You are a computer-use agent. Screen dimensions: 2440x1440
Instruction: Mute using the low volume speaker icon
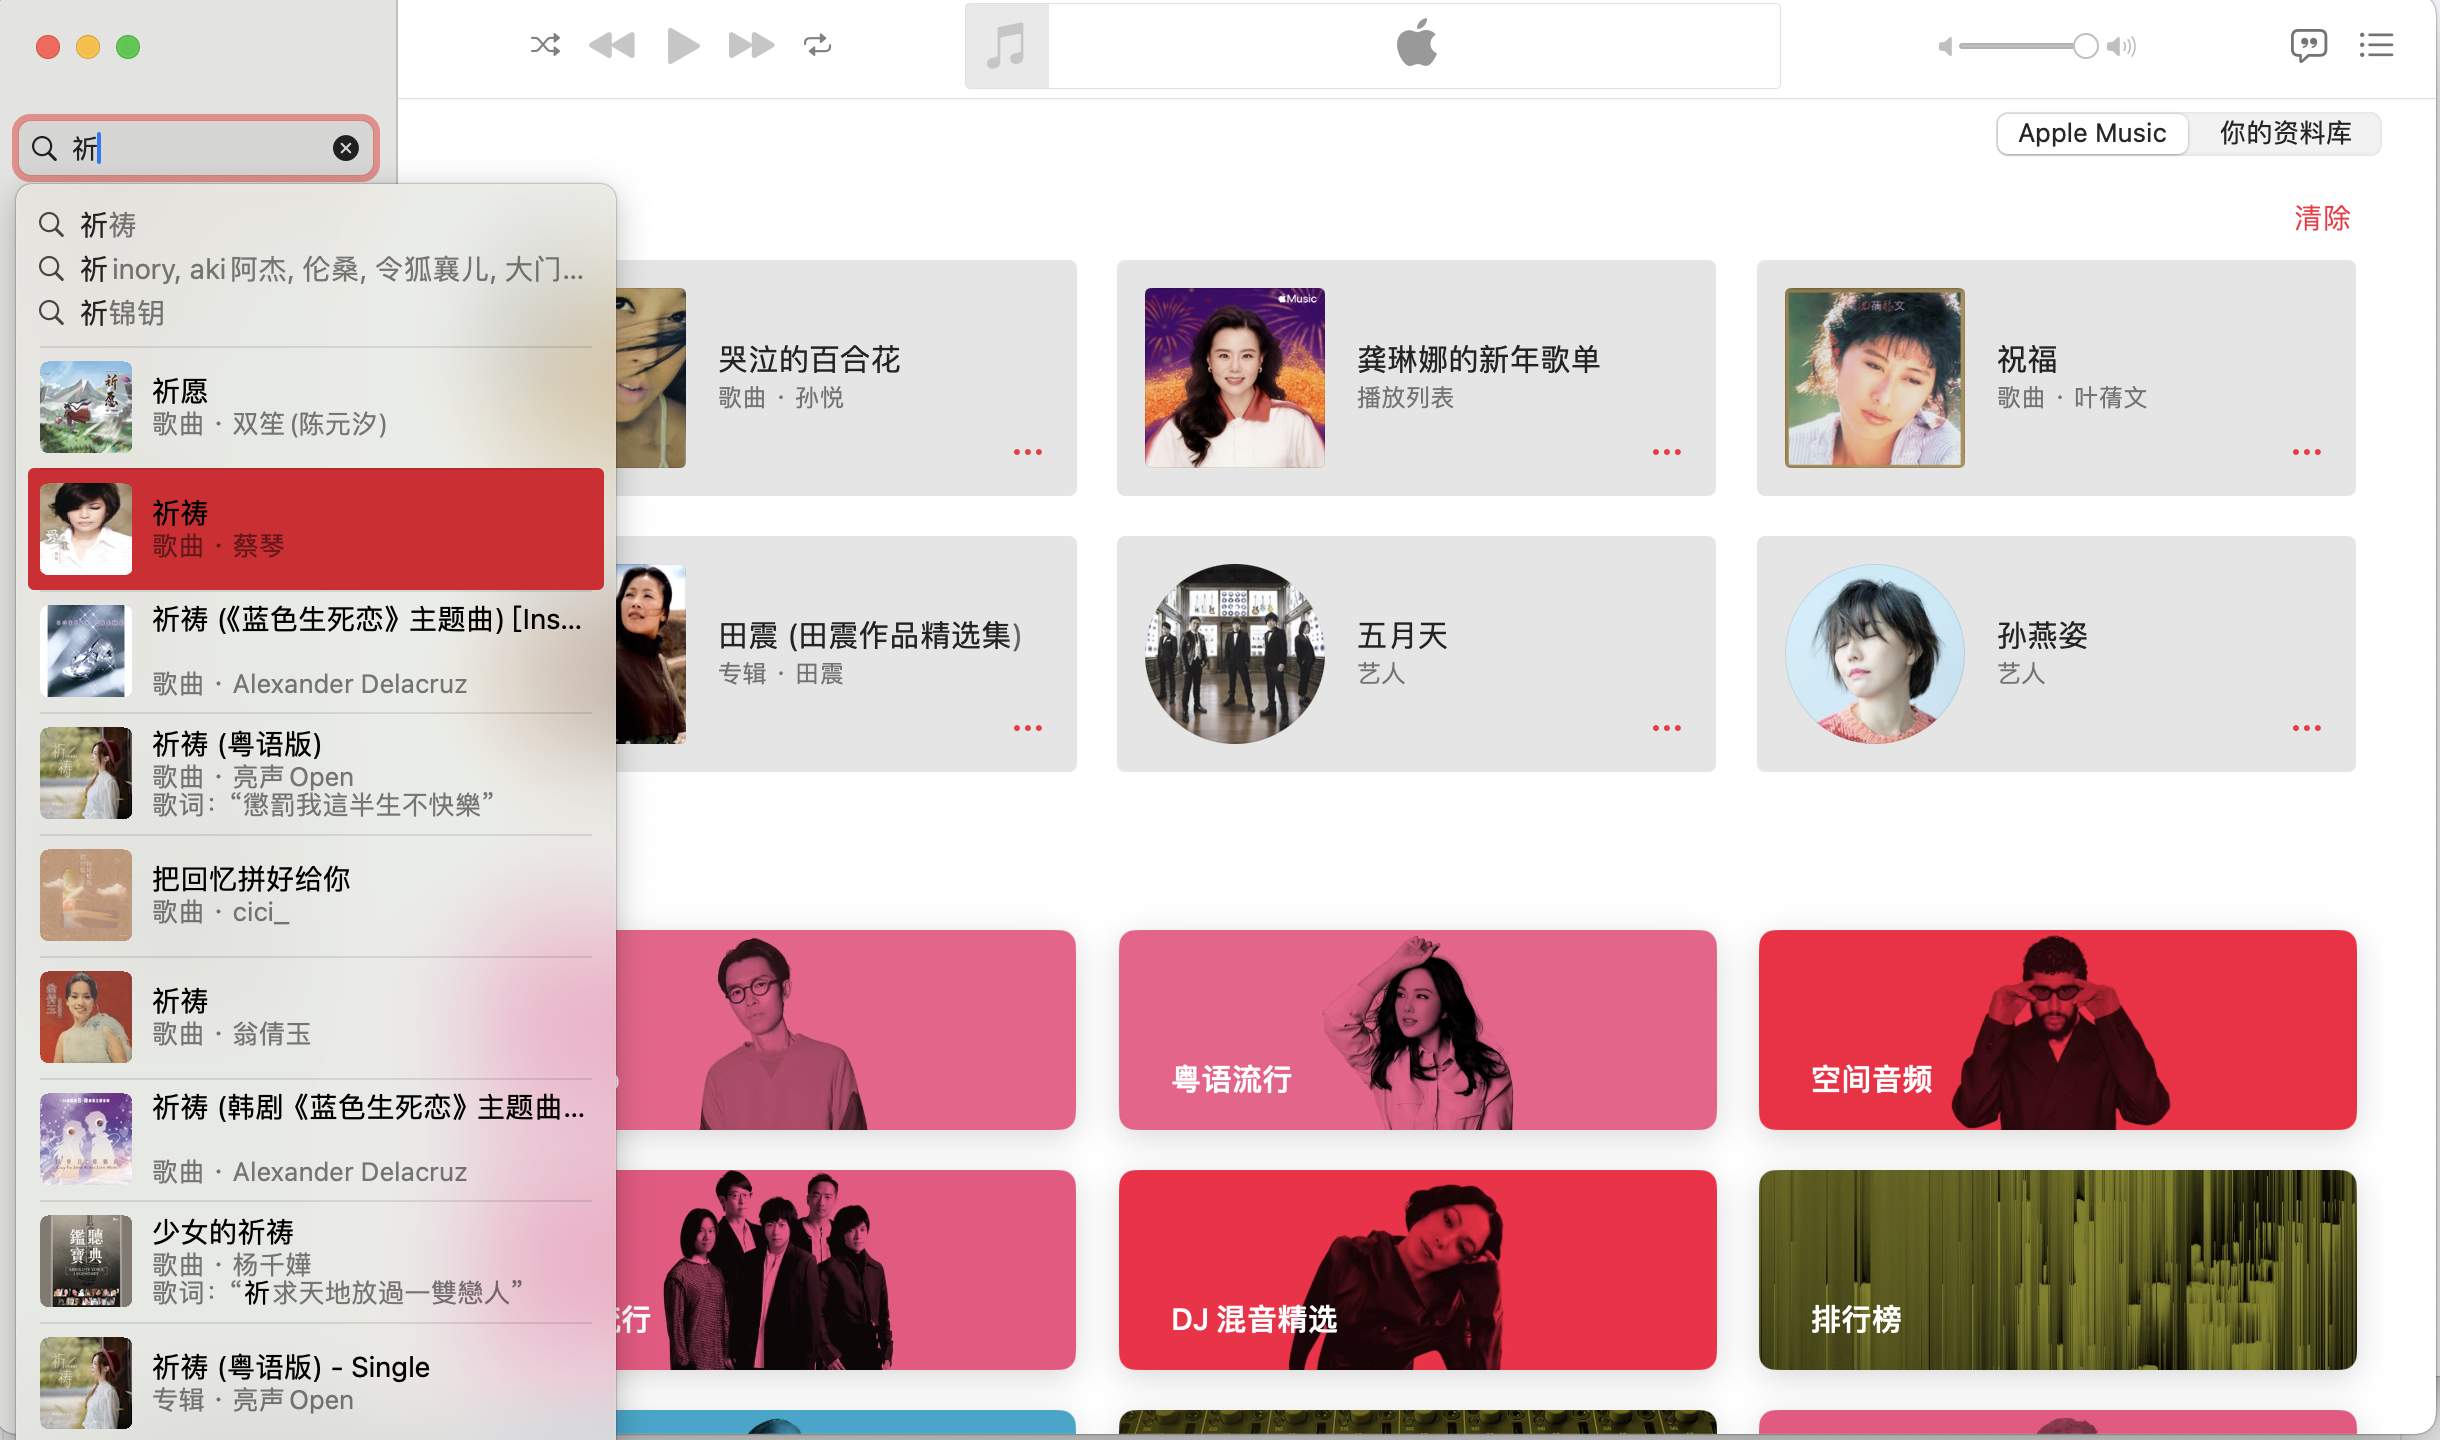[1945, 46]
